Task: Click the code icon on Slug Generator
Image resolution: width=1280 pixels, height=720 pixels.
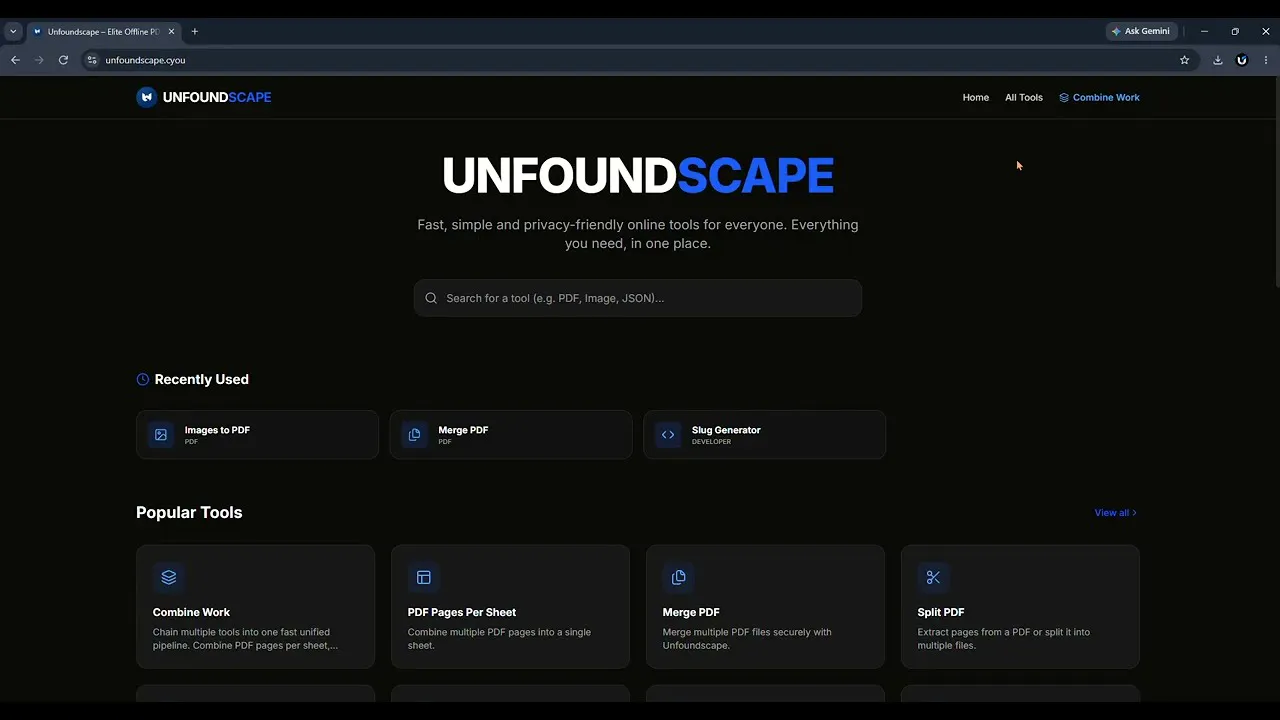Action: point(668,435)
